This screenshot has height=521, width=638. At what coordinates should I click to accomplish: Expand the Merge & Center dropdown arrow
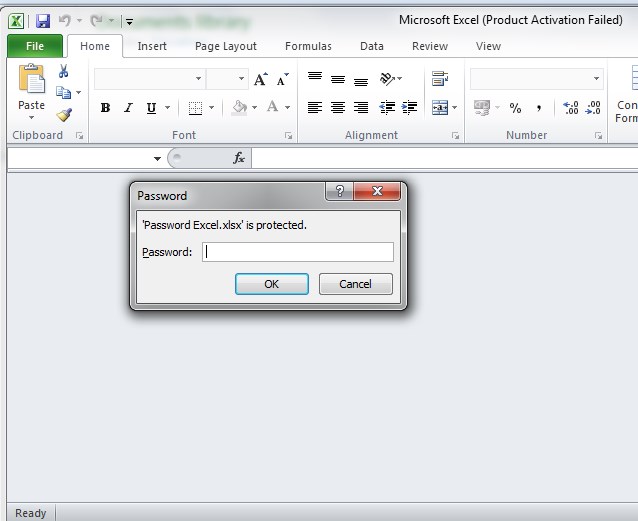coord(455,108)
